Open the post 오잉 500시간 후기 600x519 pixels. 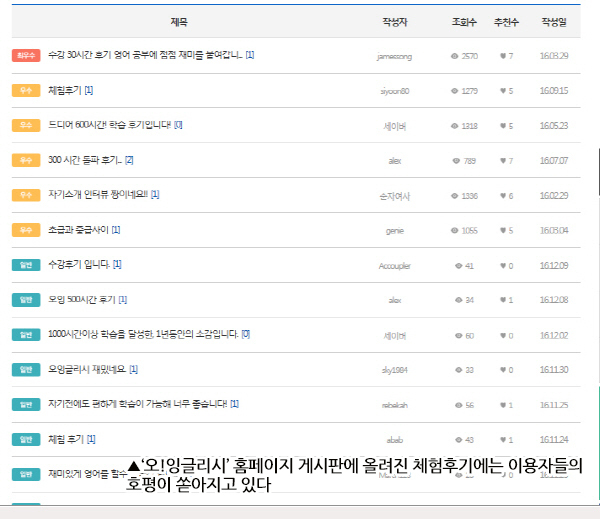click(82, 300)
